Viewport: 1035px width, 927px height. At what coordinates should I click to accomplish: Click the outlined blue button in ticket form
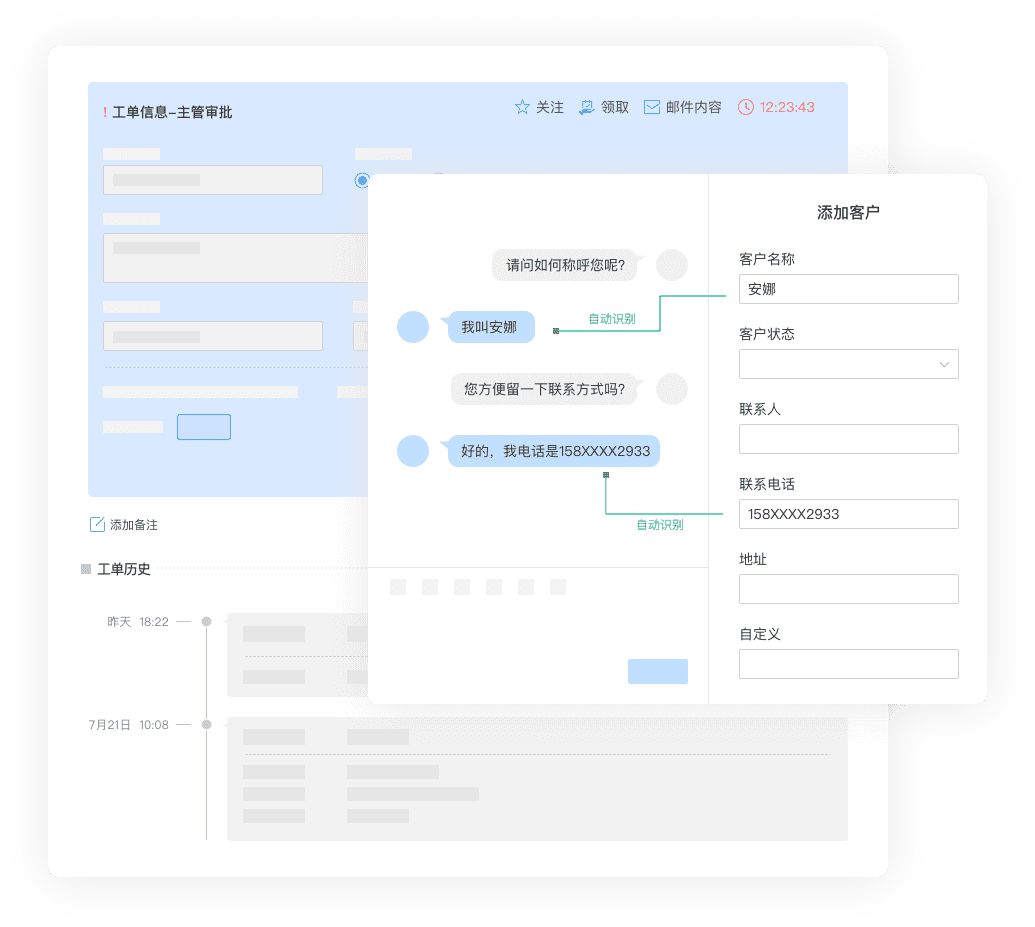point(204,427)
